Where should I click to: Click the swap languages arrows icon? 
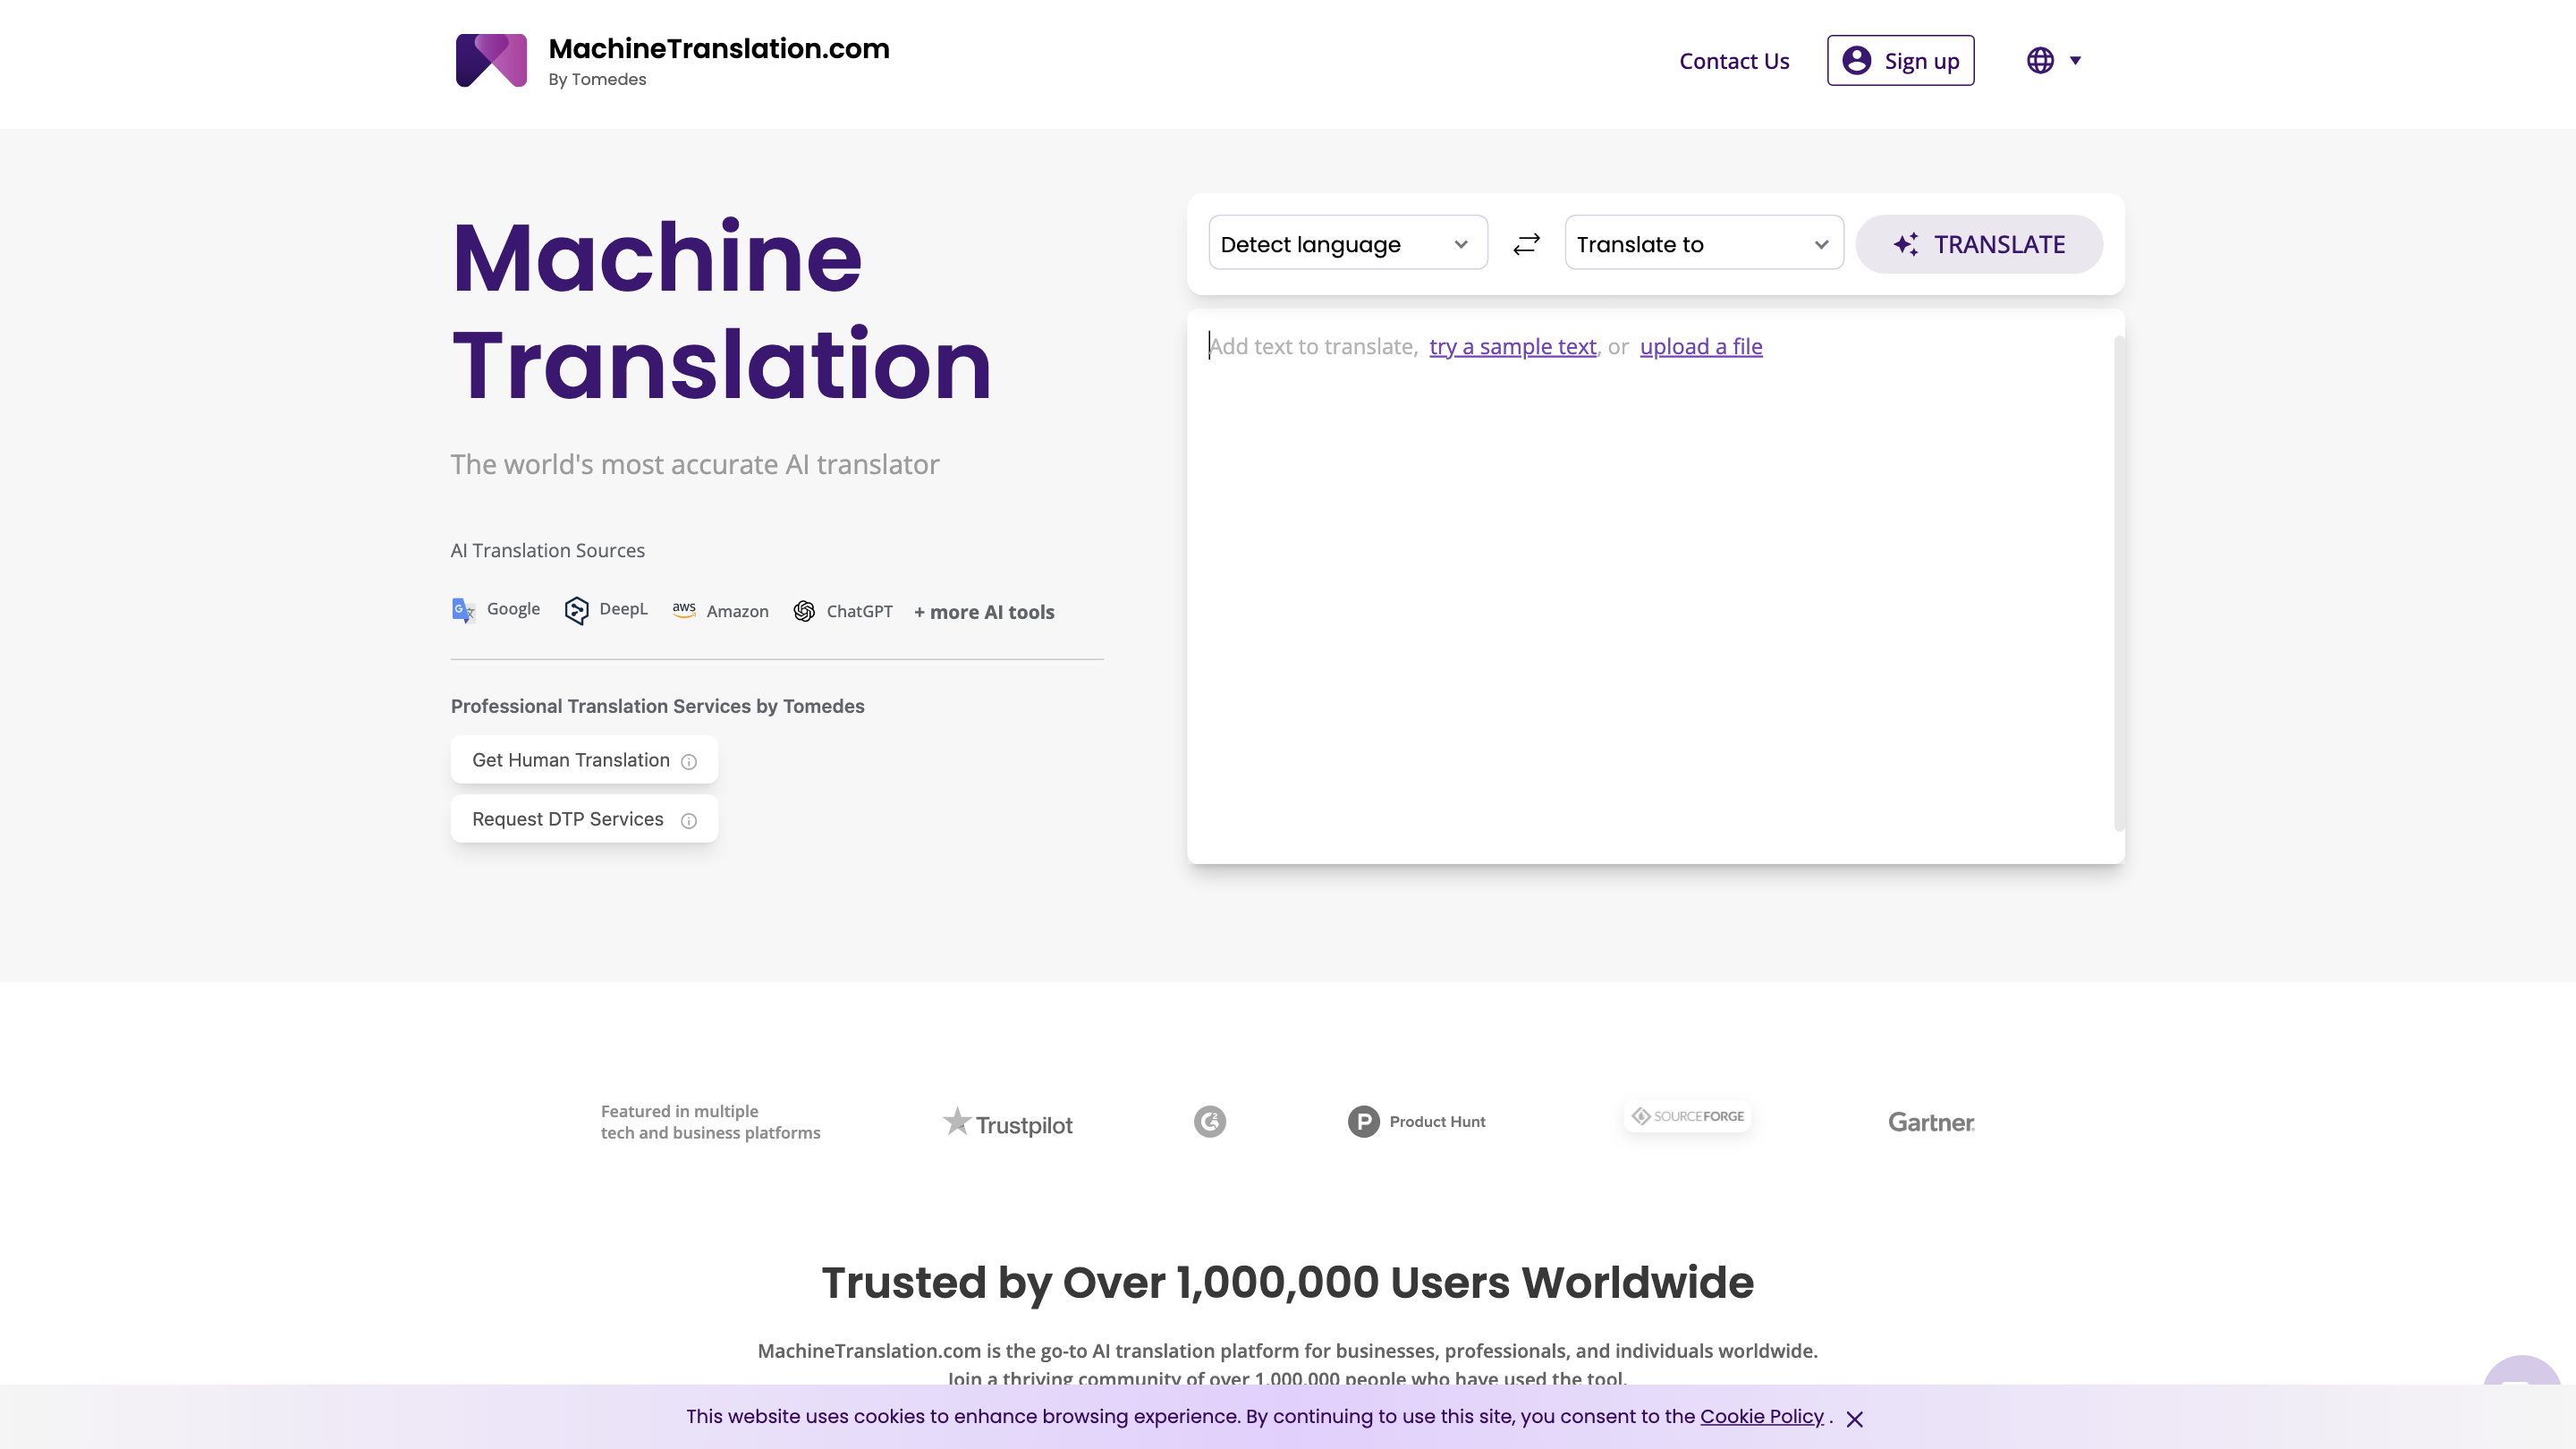pyautogui.click(x=1526, y=243)
